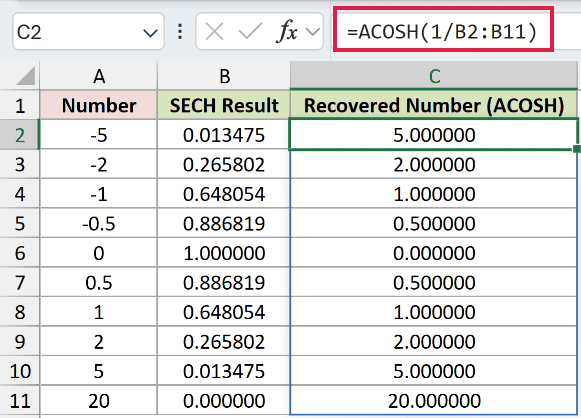Screen dimensions: 581x418
Task: Select row 6 header
Action: click(x=20, y=253)
